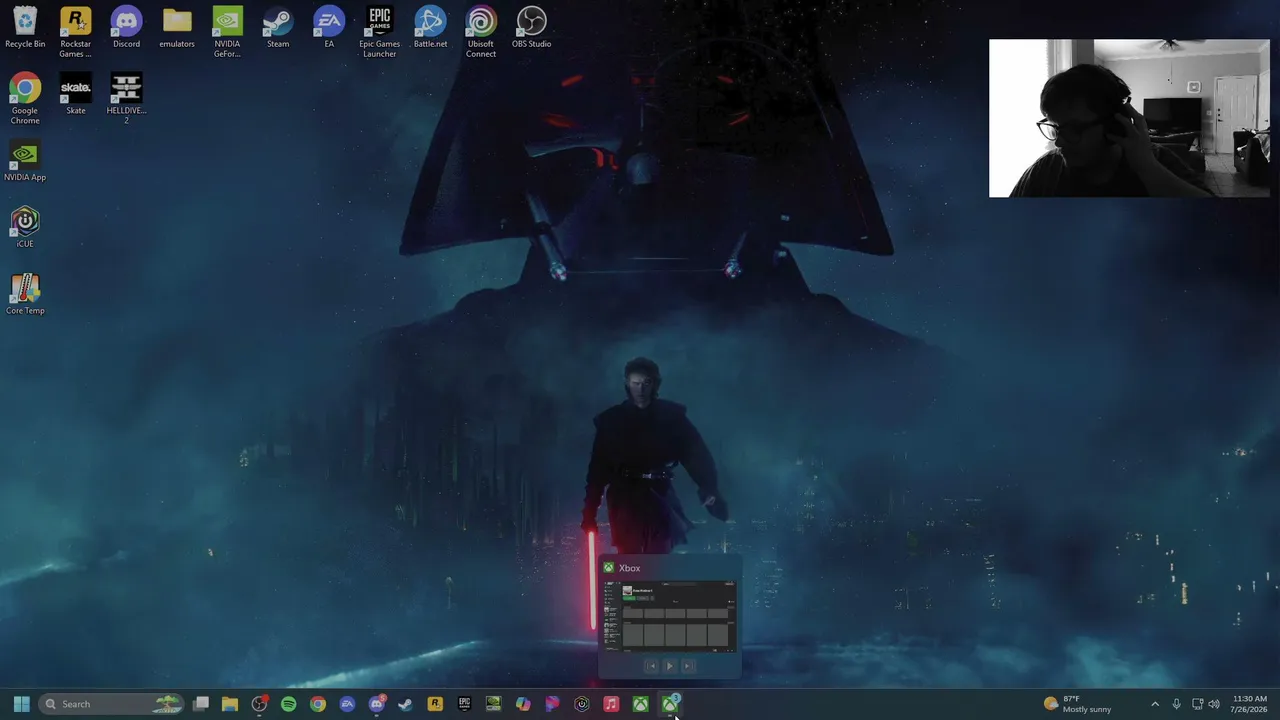Open the network icon in system tray

(1197, 704)
